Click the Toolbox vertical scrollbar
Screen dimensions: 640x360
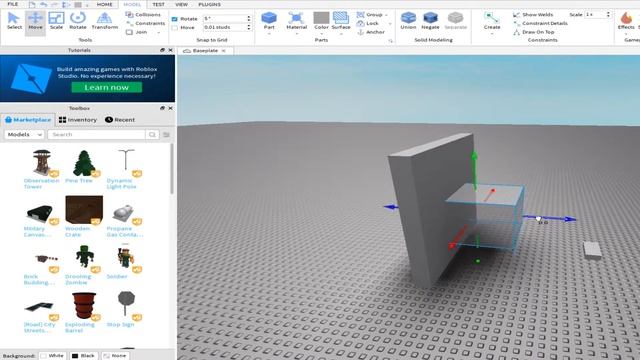click(x=171, y=169)
